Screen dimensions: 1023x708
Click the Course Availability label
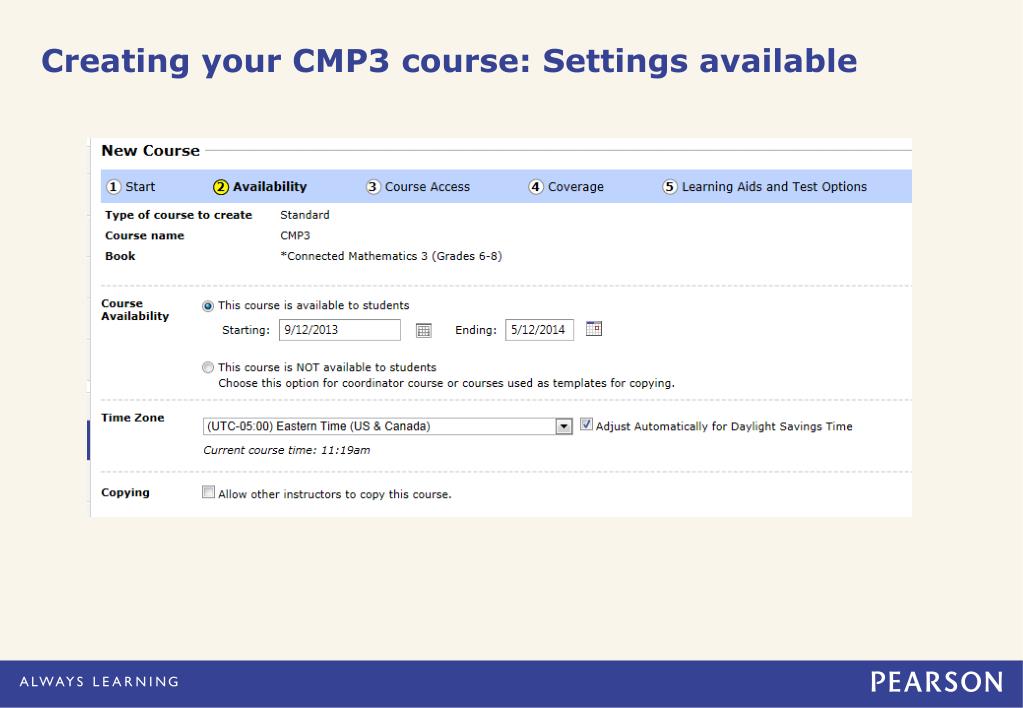[x=135, y=310]
